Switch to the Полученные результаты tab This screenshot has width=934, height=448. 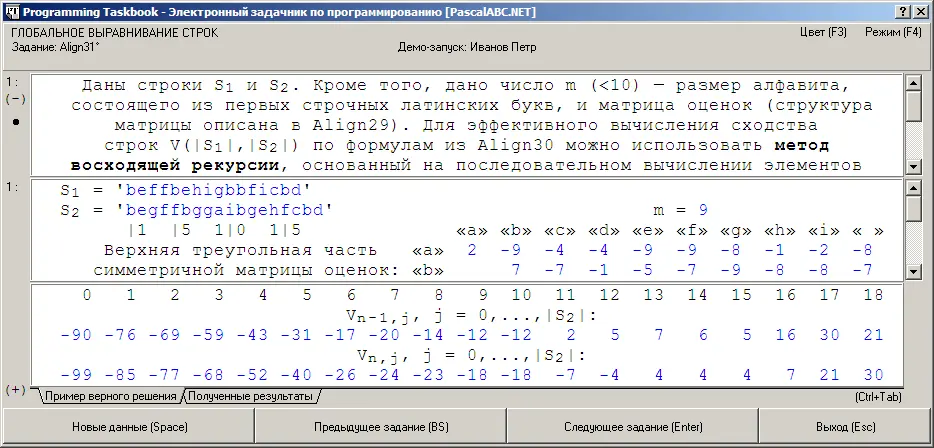point(250,397)
